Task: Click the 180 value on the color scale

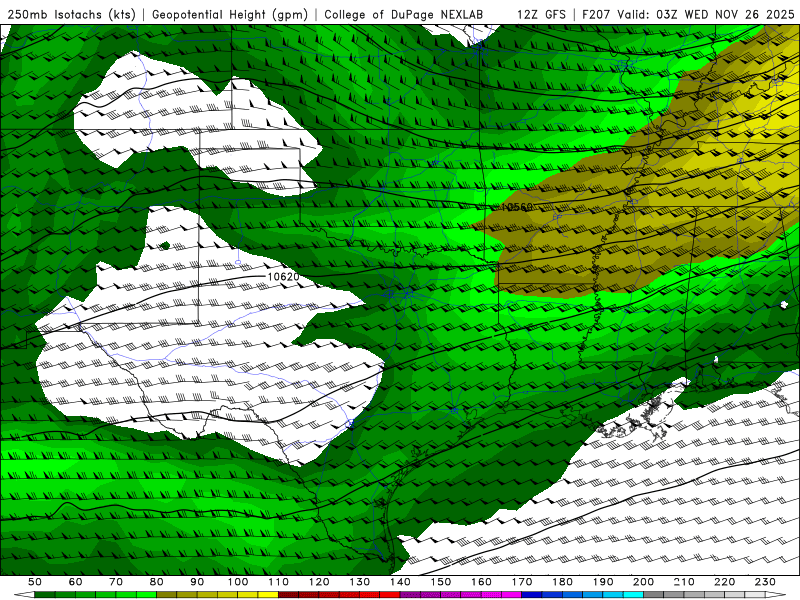Action: (562, 582)
